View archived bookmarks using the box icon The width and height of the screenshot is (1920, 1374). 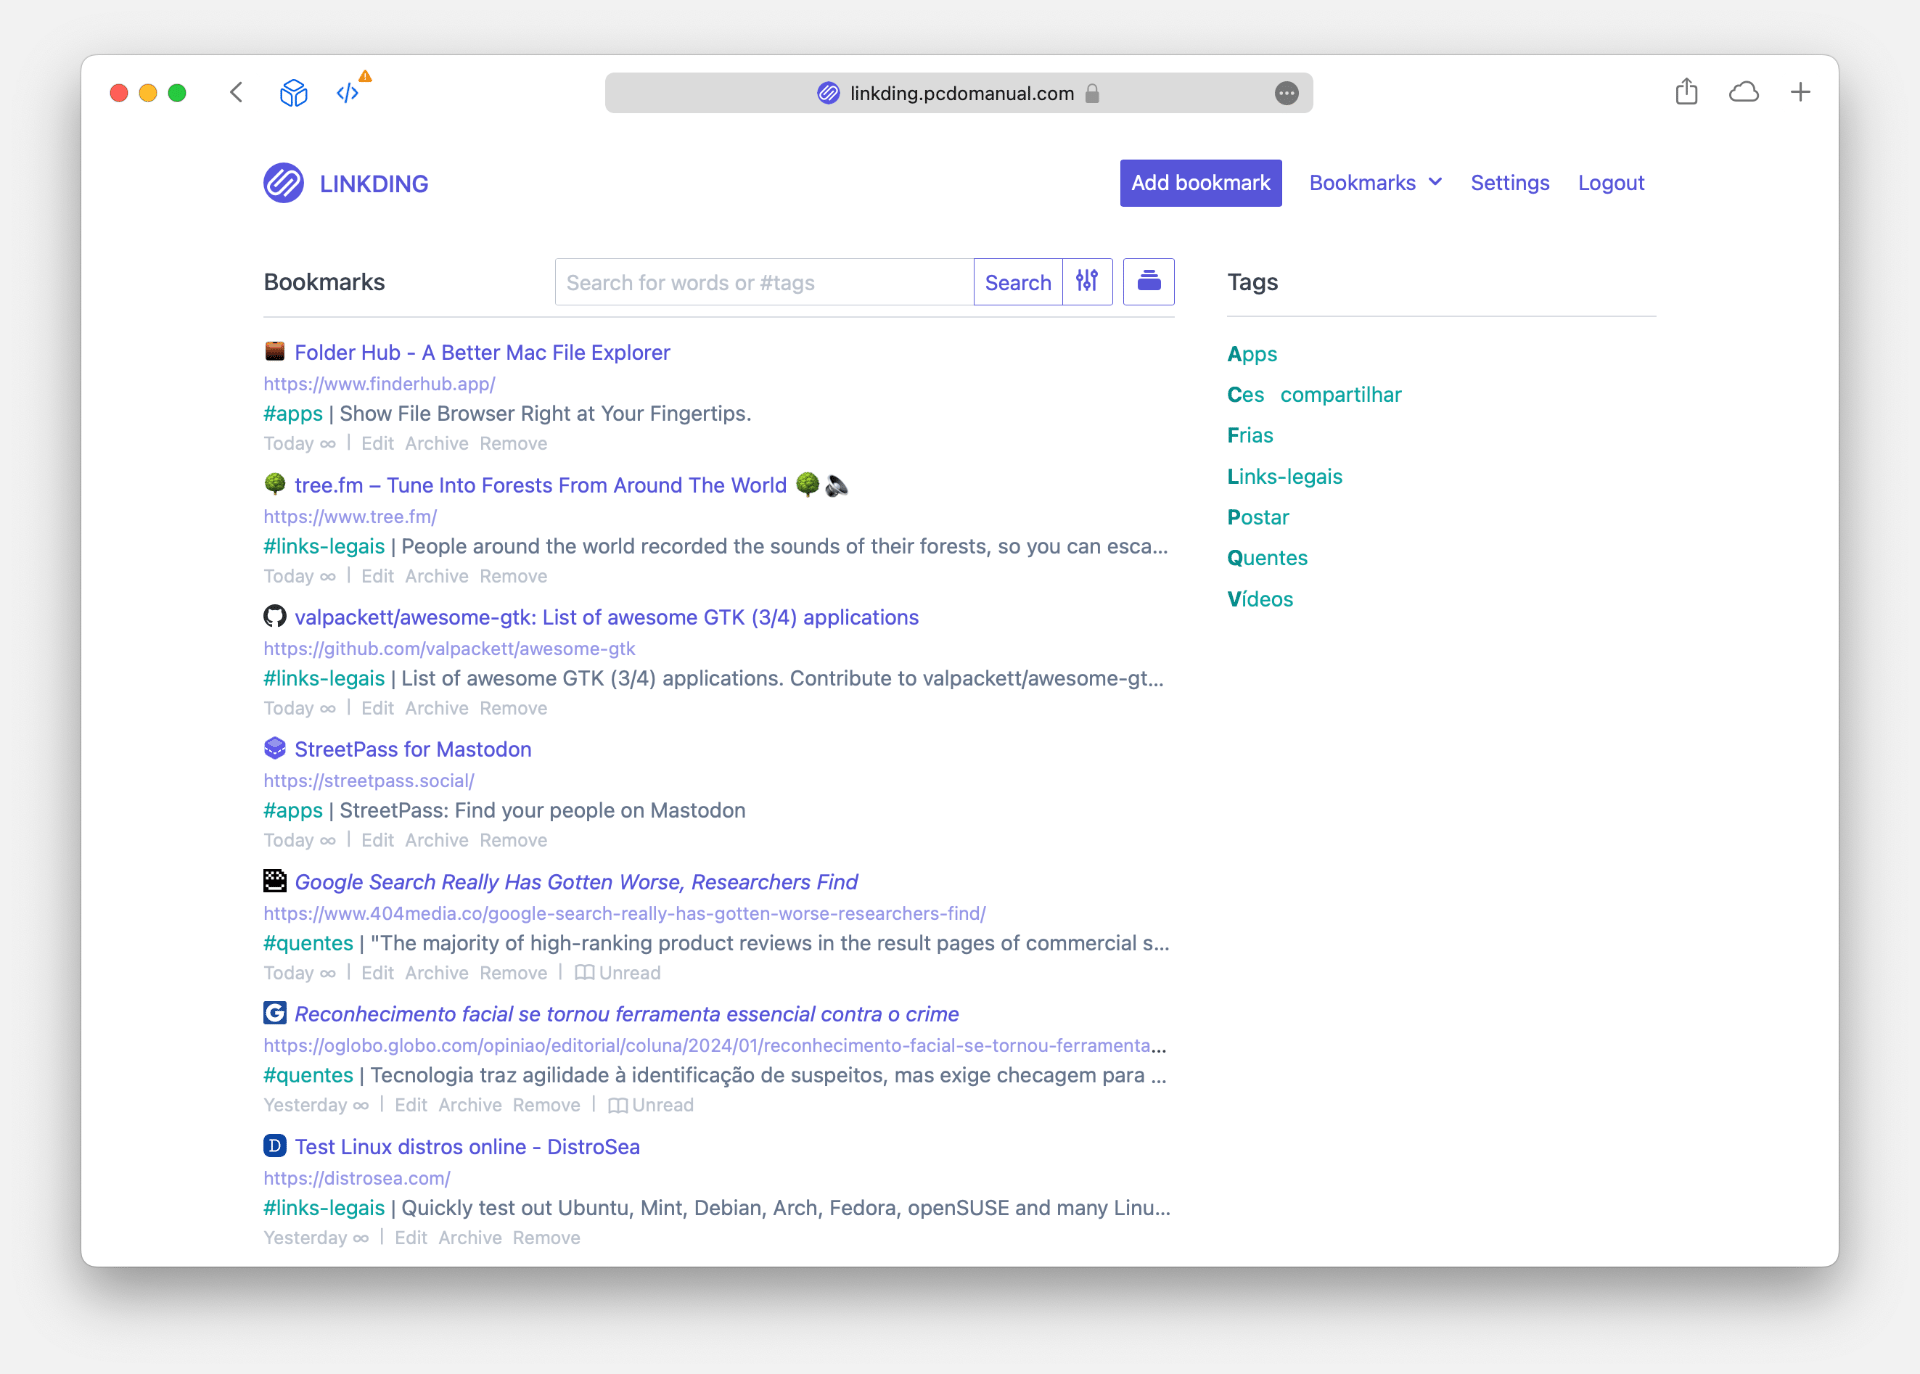(1148, 282)
